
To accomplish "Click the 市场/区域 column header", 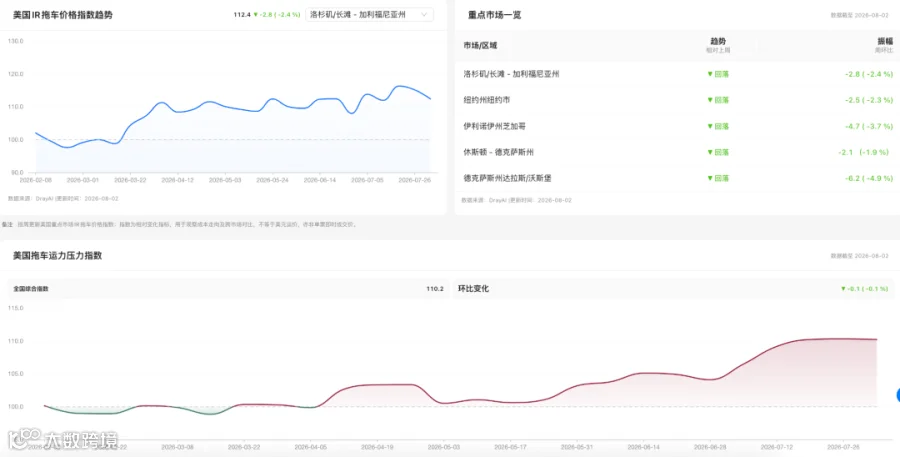I will coord(480,45).
